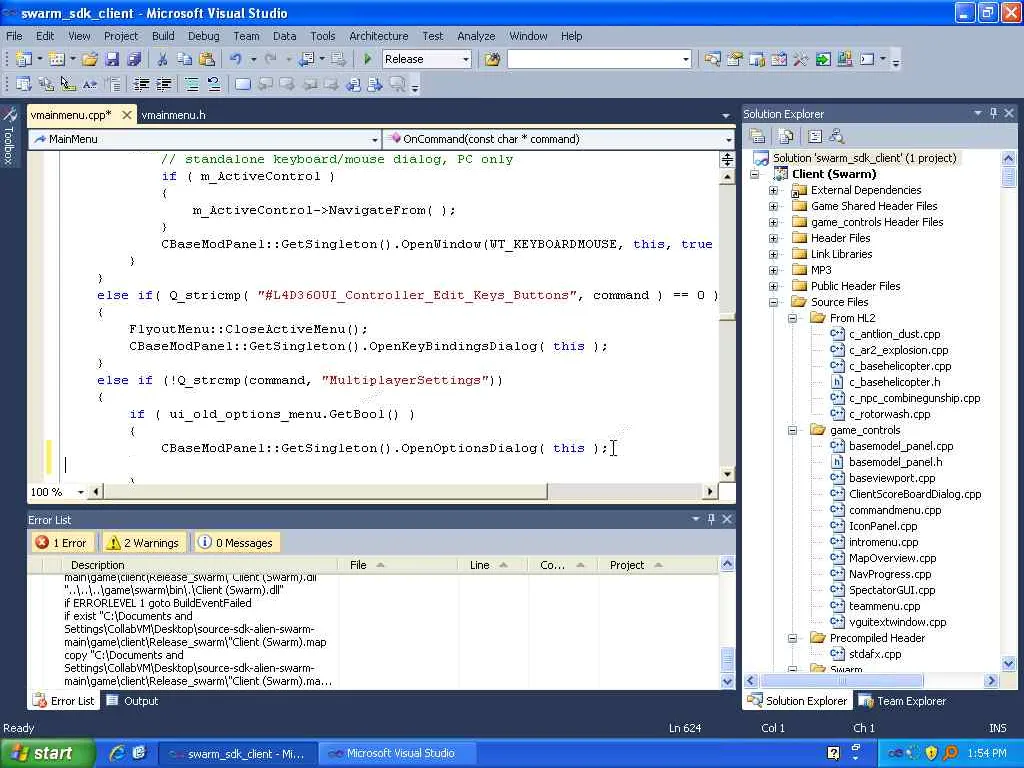Open the Start Page green arrow icon
This screenshot has height=768, width=1024.
coord(823,59)
